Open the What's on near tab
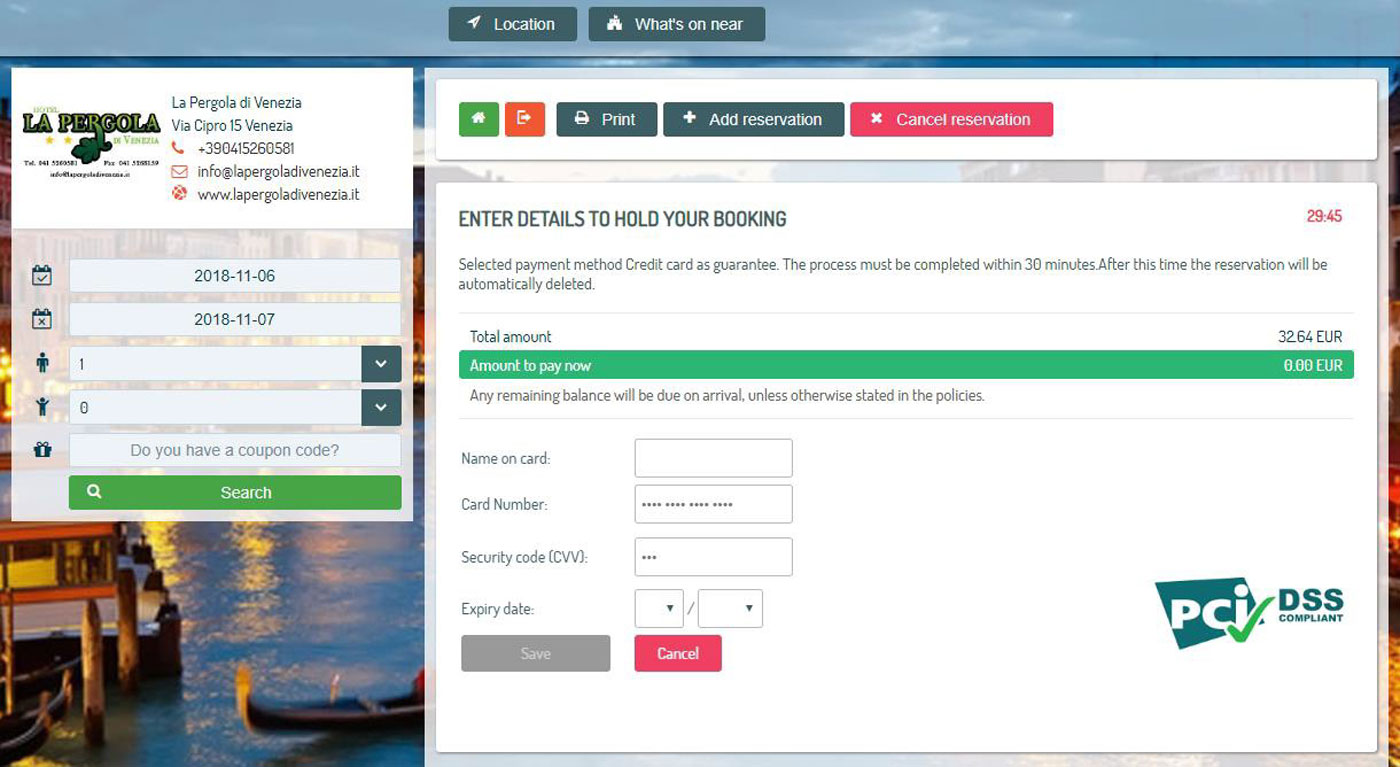This screenshot has width=1400, height=767. (677, 24)
